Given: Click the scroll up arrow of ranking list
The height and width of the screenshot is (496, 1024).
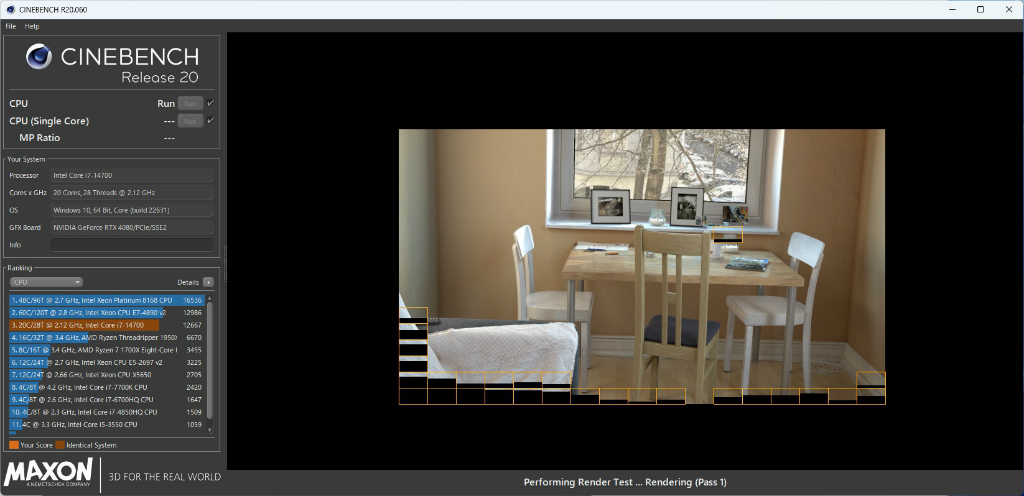Looking at the screenshot, I should pyautogui.click(x=210, y=298).
